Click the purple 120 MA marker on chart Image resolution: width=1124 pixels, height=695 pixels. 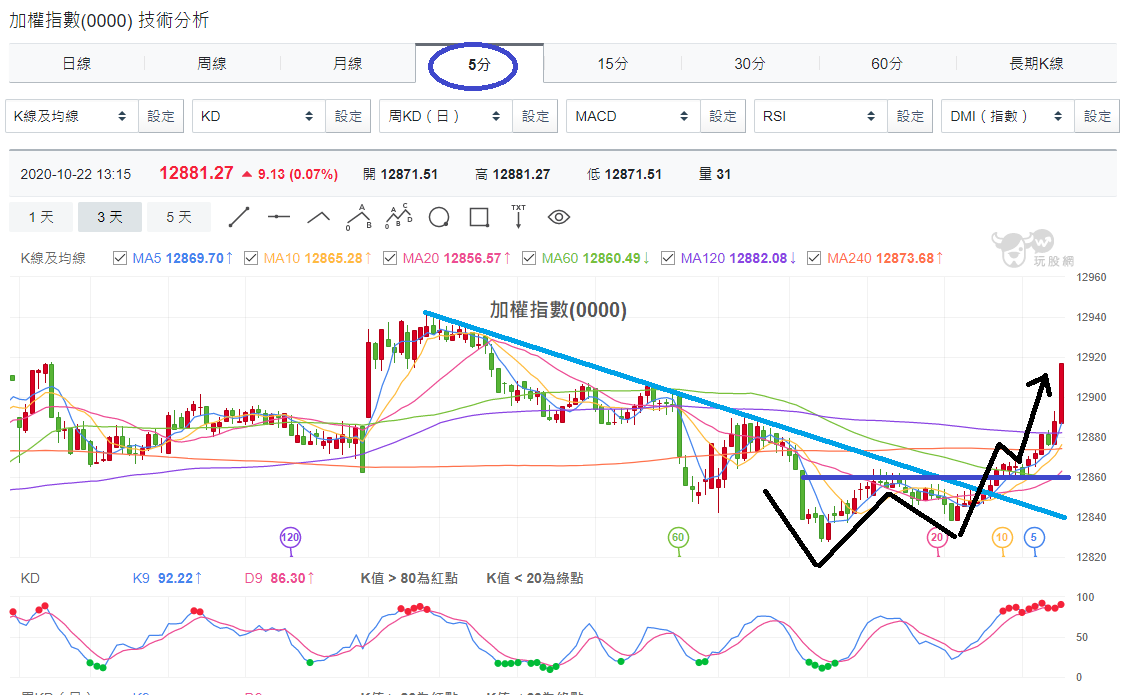click(290, 537)
